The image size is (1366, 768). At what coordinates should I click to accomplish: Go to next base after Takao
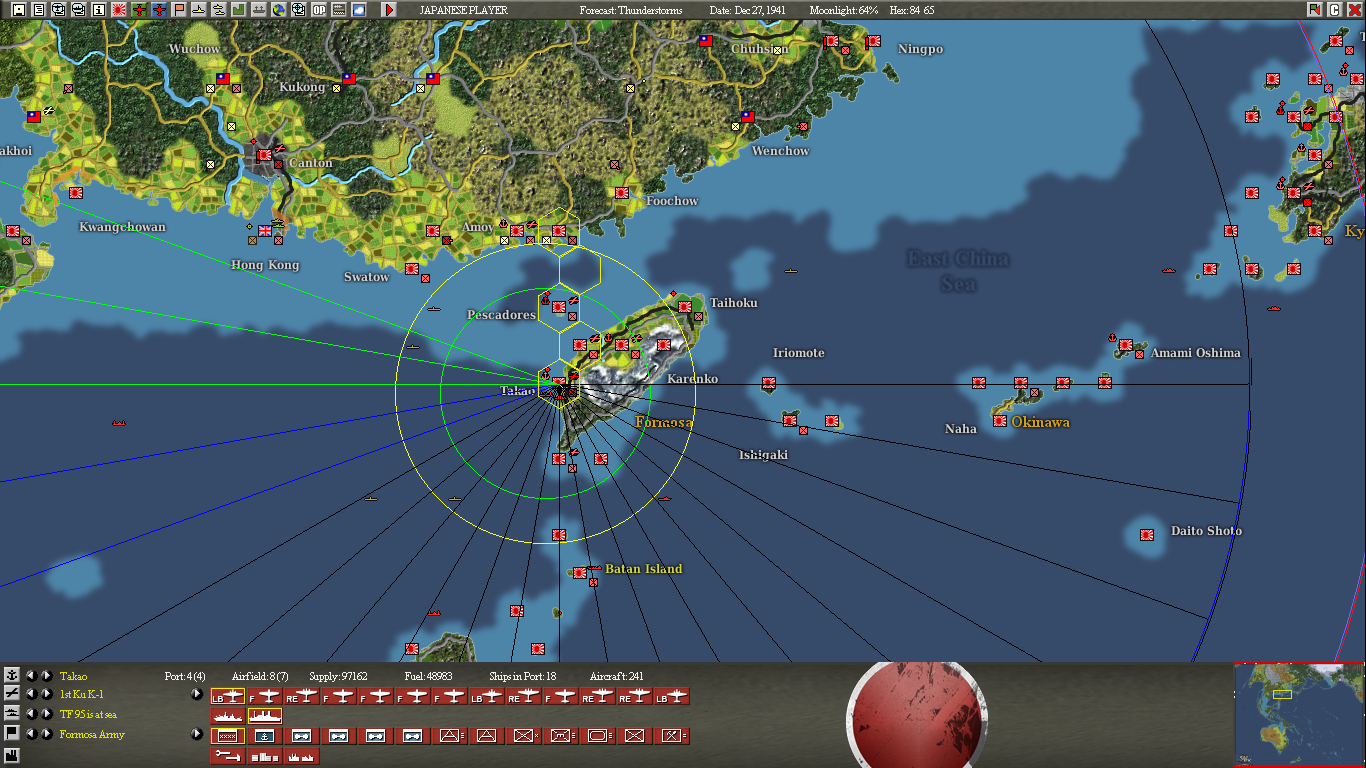[x=46, y=676]
